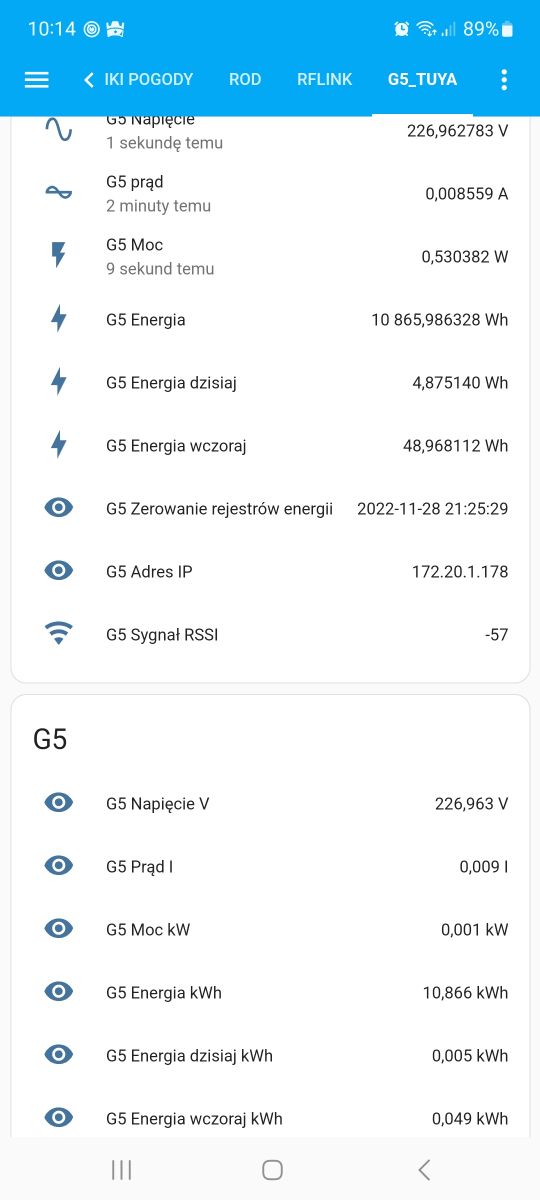Tap the flash icon beside G5 Moc

59,256
